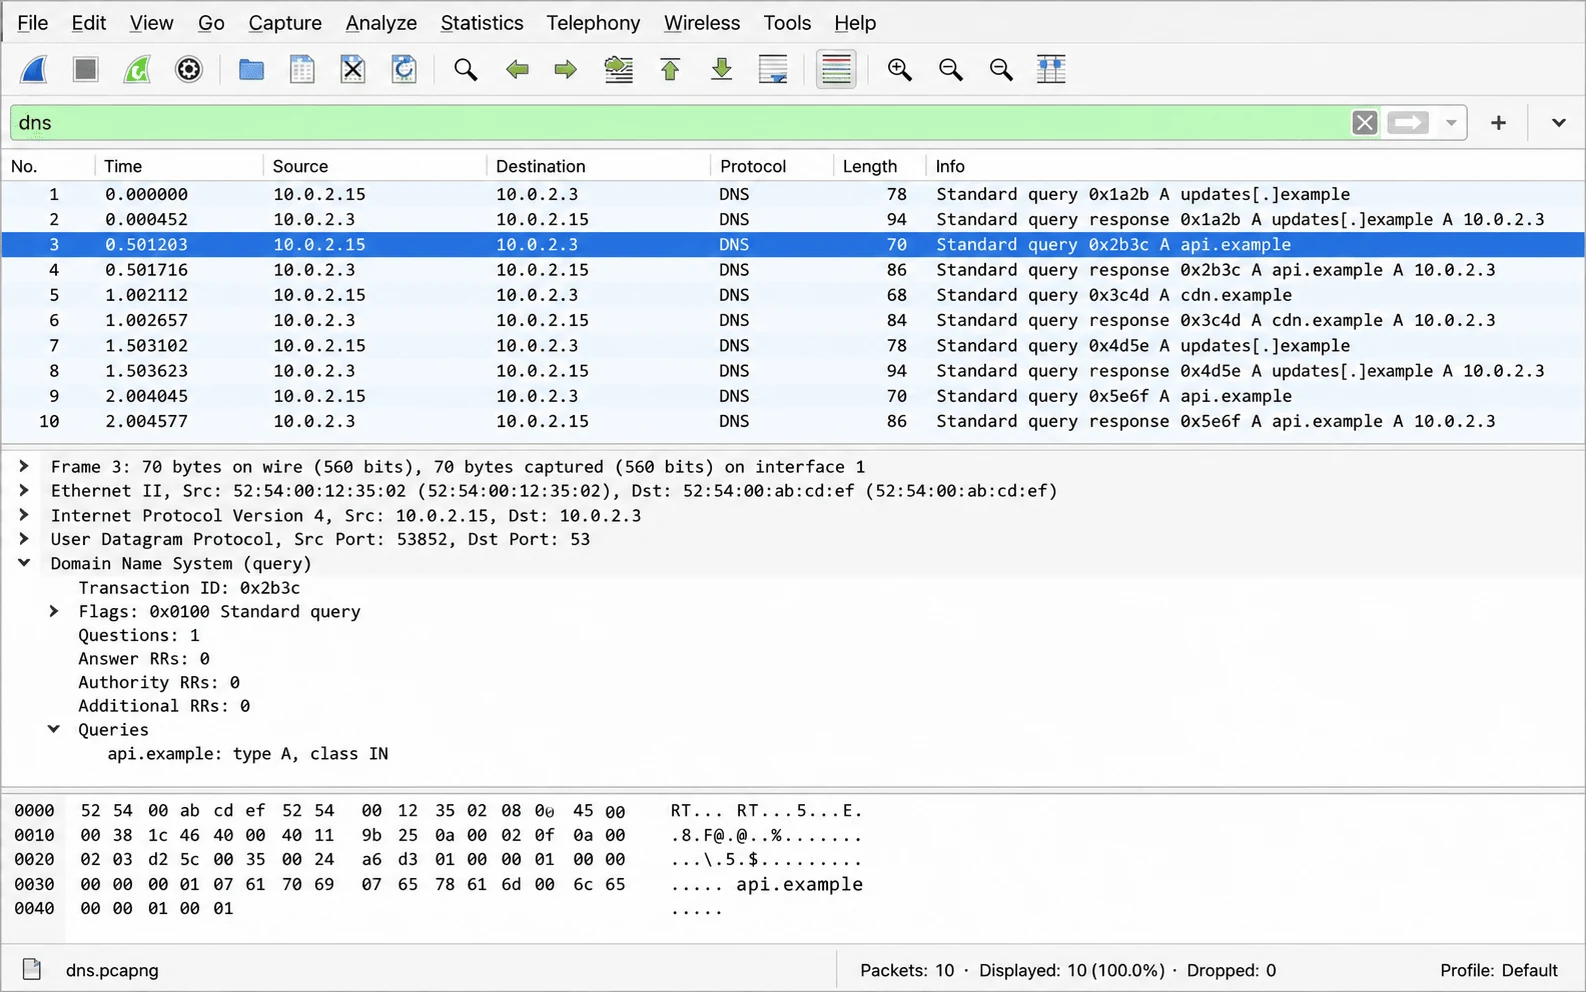Open capture file properties icon in status bar

tap(32, 969)
